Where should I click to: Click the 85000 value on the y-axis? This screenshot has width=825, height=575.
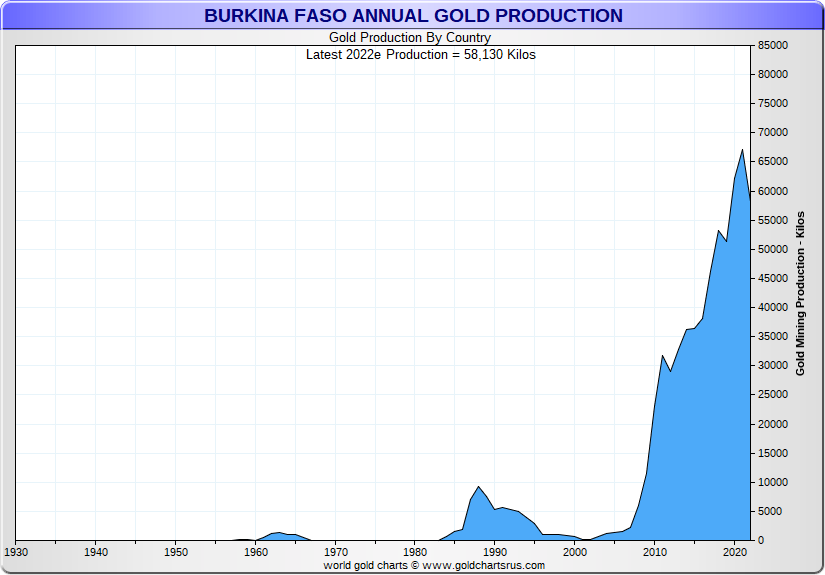[774, 45]
